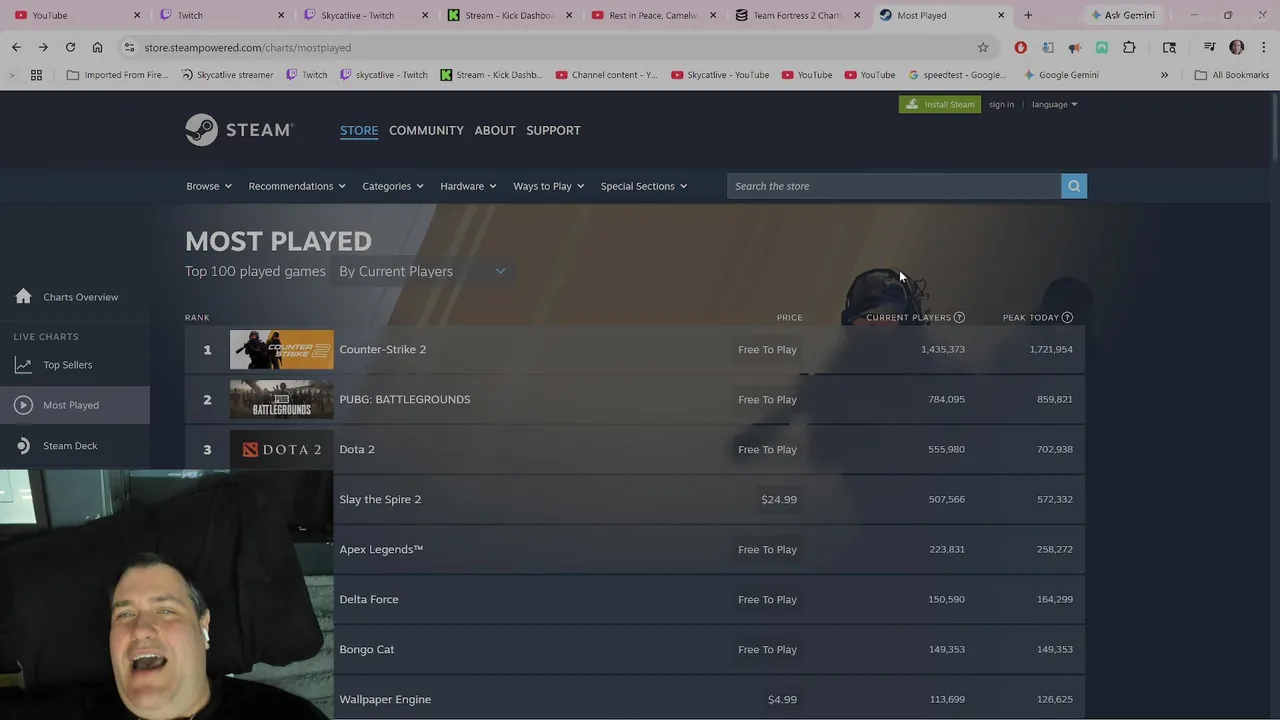Image resolution: width=1280 pixels, height=720 pixels.
Task: Open the Chrome profile avatar
Action: pyautogui.click(x=1237, y=47)
